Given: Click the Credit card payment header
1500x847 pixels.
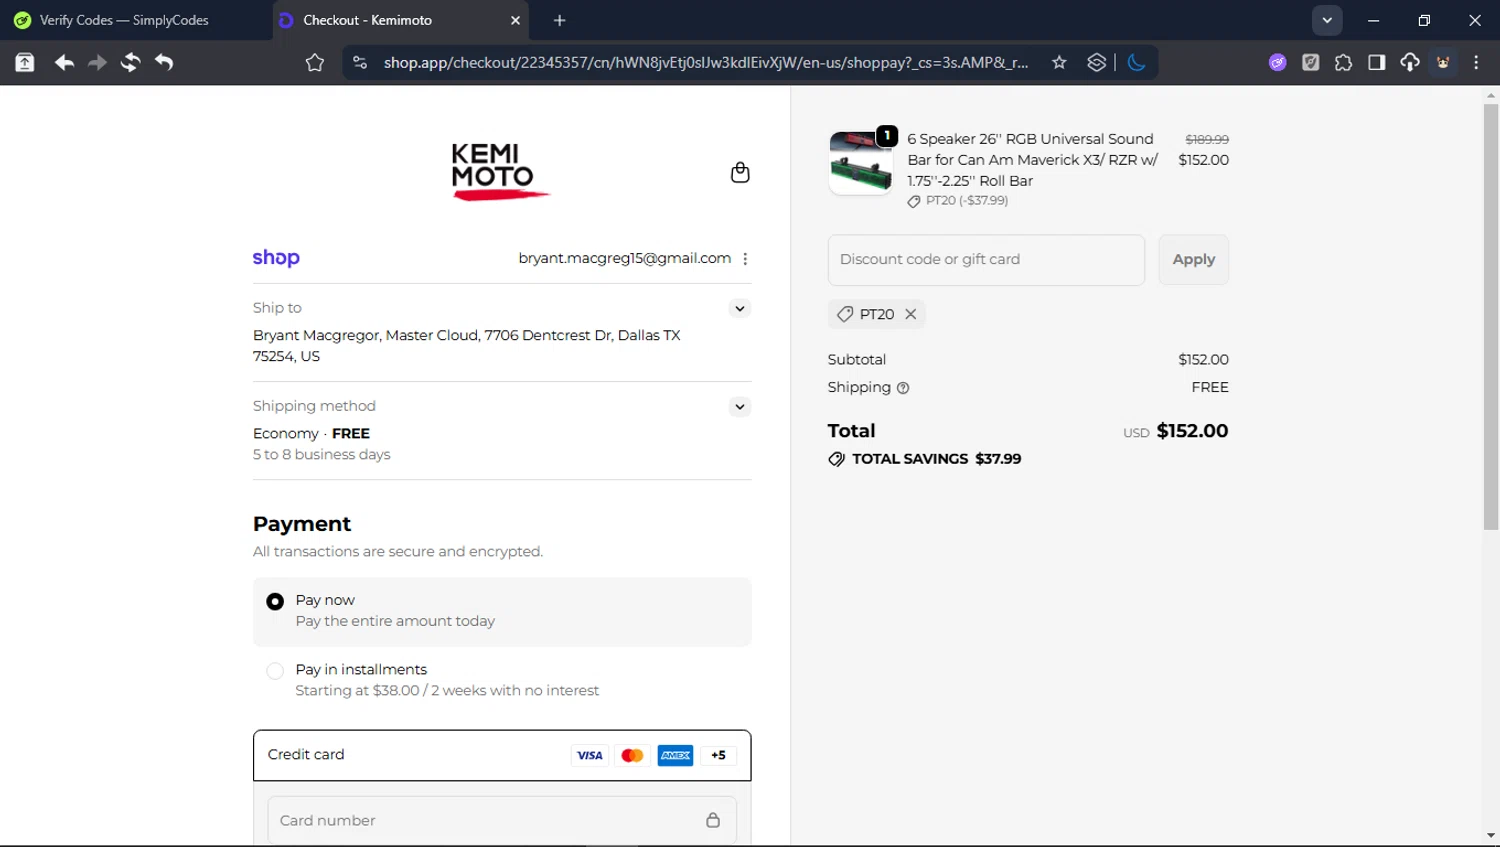Looking at the screenshot, I should (502, 755).
